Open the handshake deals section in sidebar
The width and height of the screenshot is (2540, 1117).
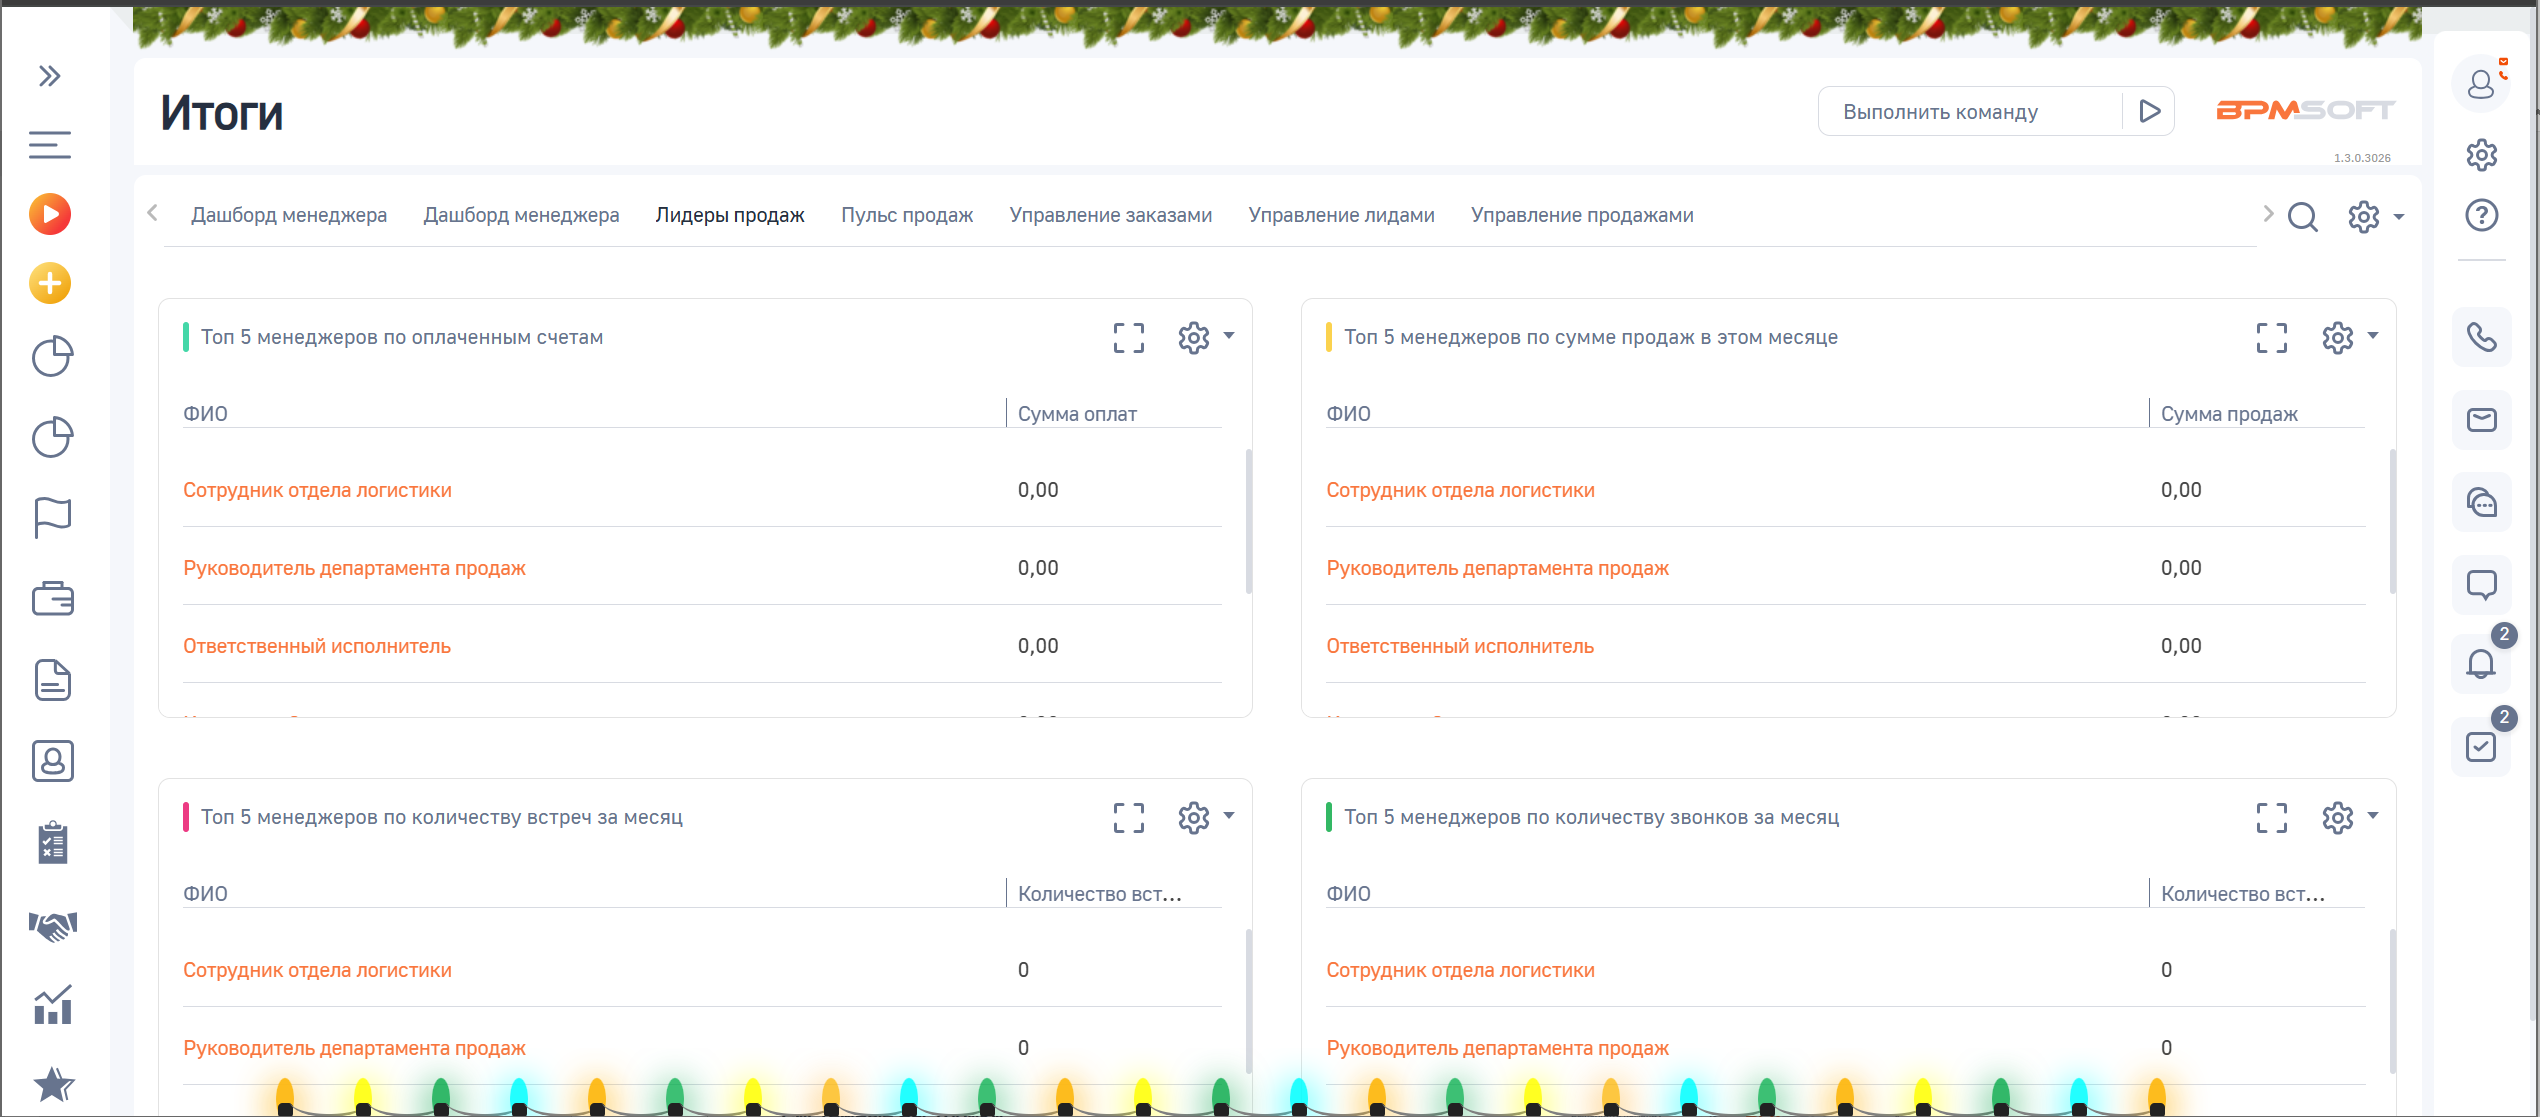(52, 926)
